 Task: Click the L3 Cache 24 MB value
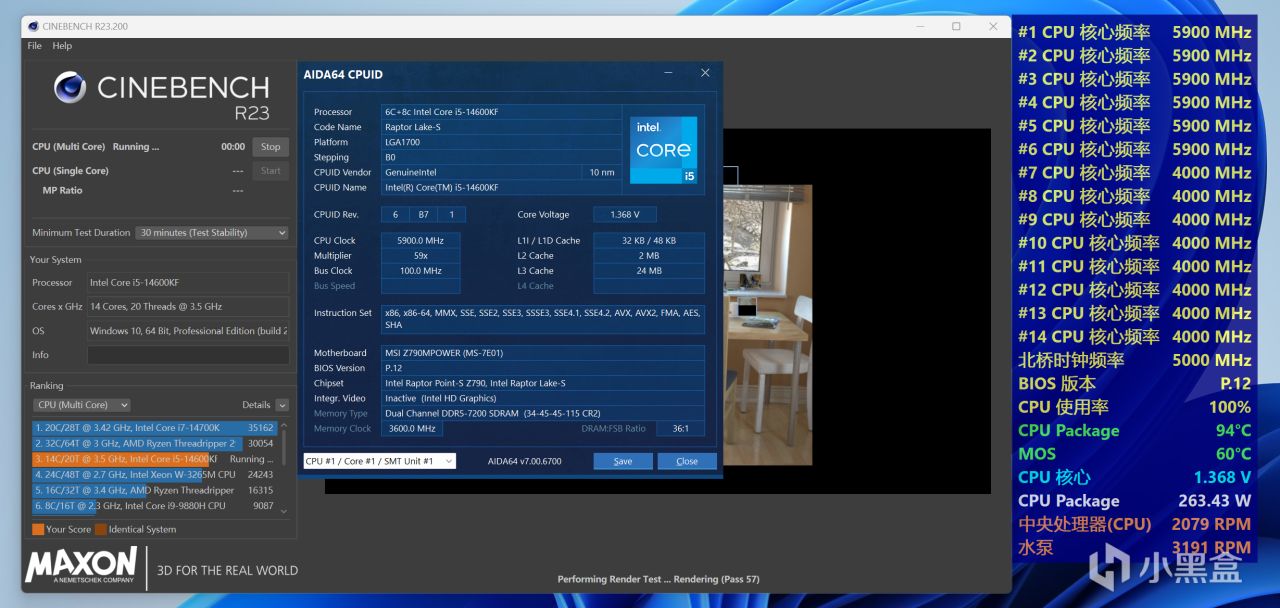[x=649, y=270]
